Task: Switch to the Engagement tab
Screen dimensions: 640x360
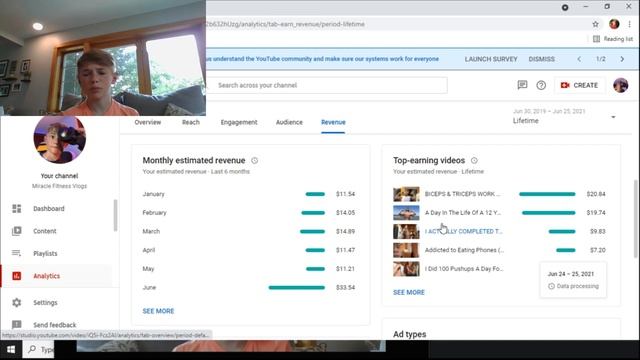Action: point(239,122)
